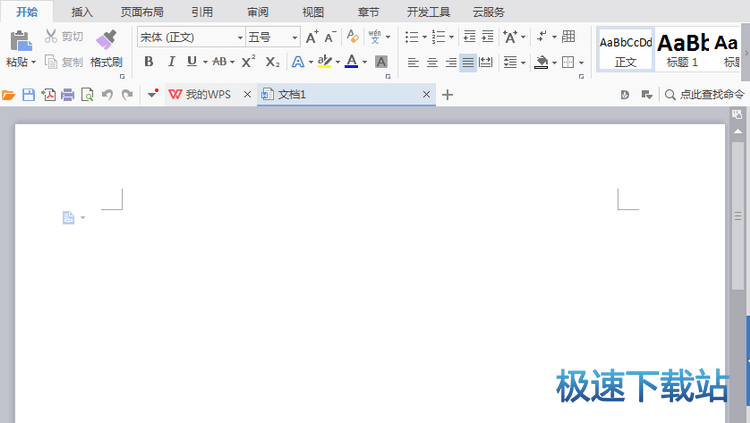Click the Redo arrow
Screen dimensions: 750x423
(127, 95)
